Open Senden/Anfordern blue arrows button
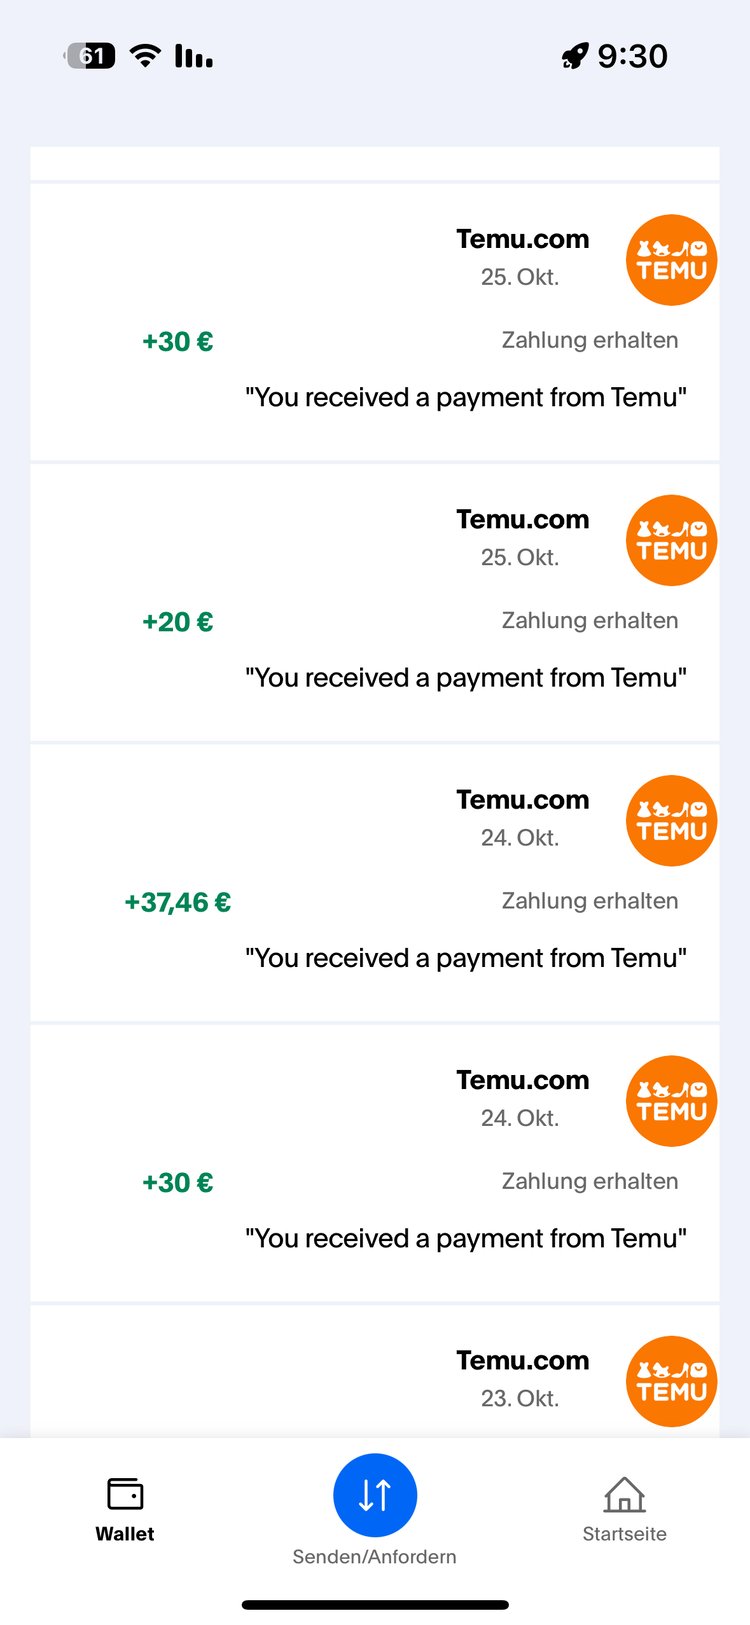 click(x=375, y=1495)
